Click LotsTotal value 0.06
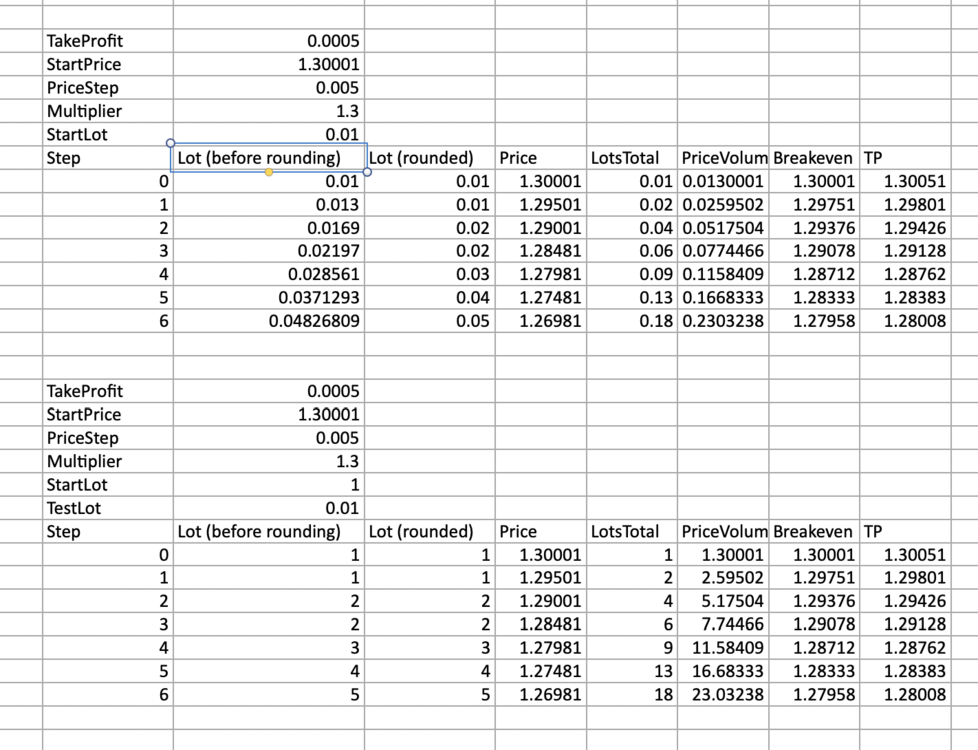 pos(632,251)
